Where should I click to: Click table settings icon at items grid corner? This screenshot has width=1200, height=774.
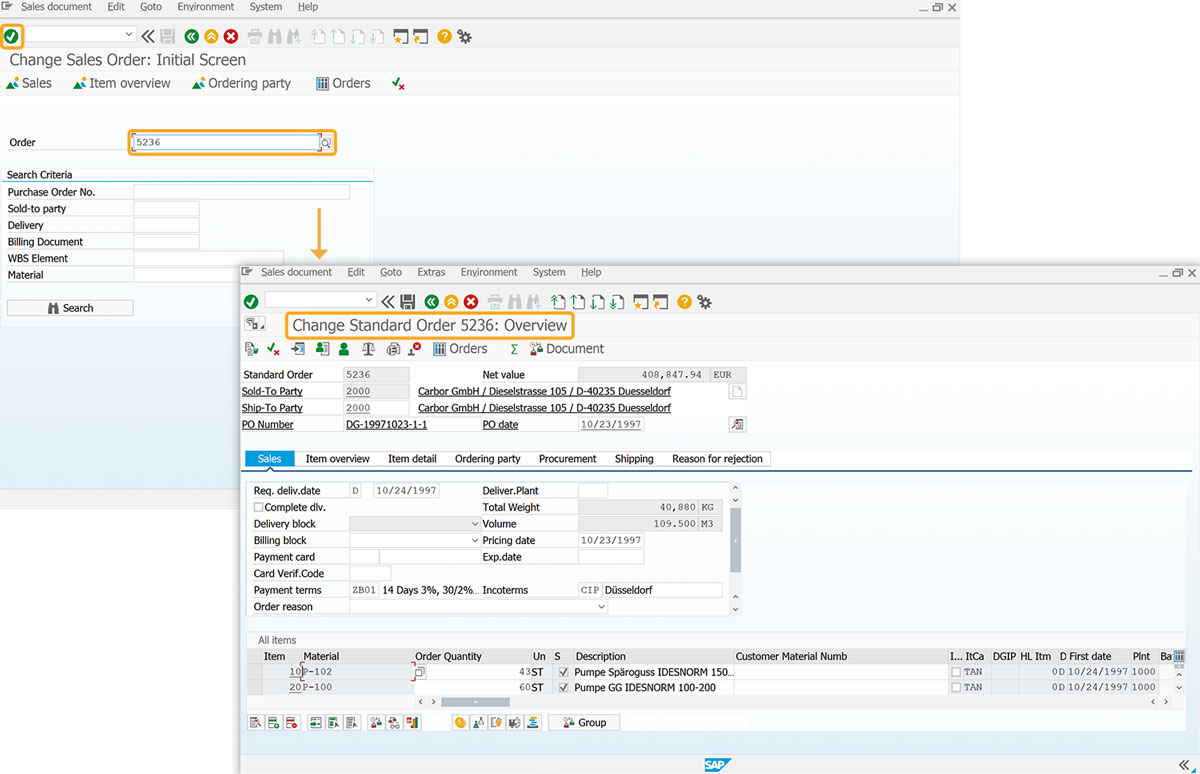click(x=1179, y=656)
